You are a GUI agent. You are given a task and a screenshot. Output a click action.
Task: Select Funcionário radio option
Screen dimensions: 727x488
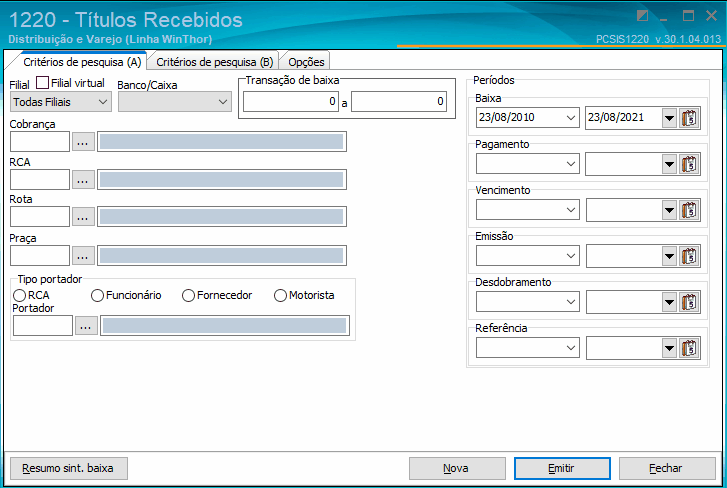97,295
